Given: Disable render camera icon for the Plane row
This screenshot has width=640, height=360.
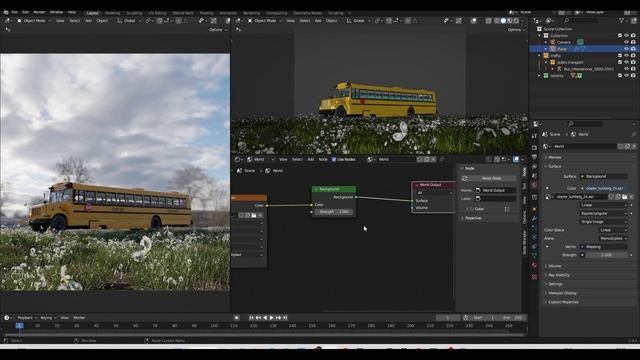Looking at the screenshot, I should pyautogui.click(x=633, y=49).
